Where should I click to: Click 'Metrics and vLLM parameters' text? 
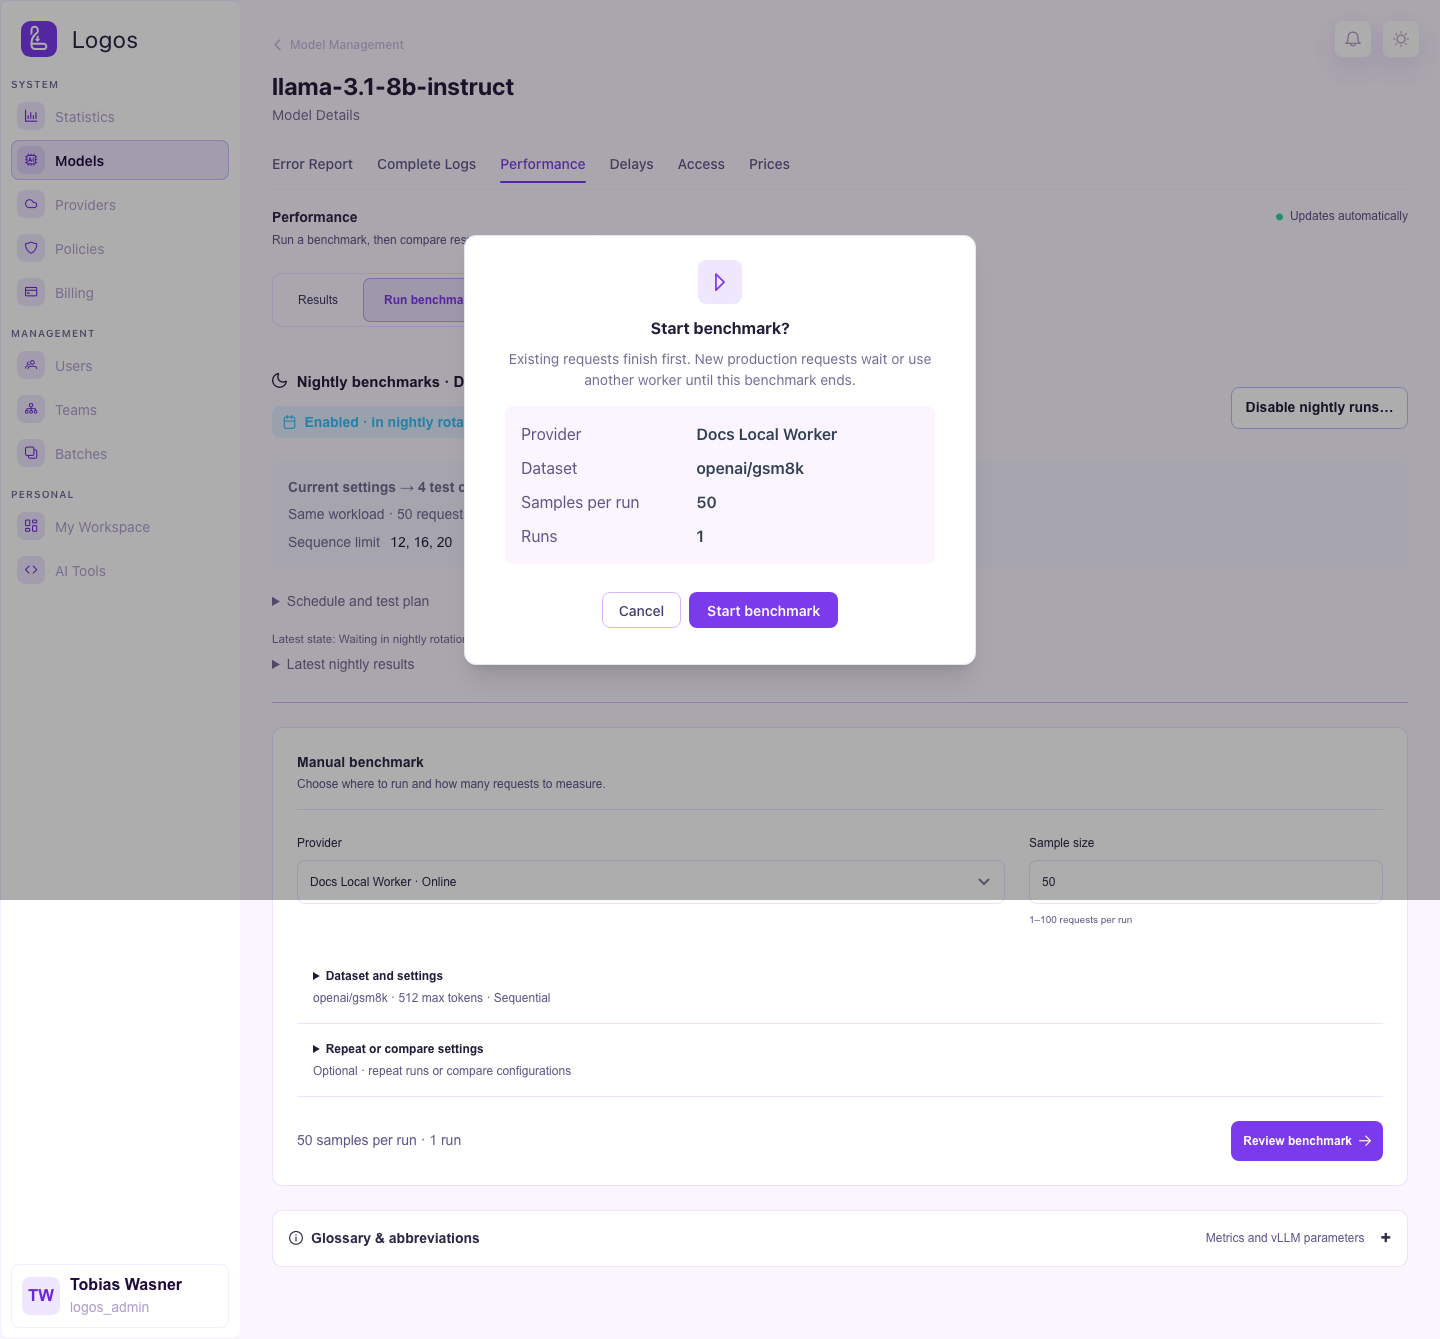(x=1285, y=1238)
